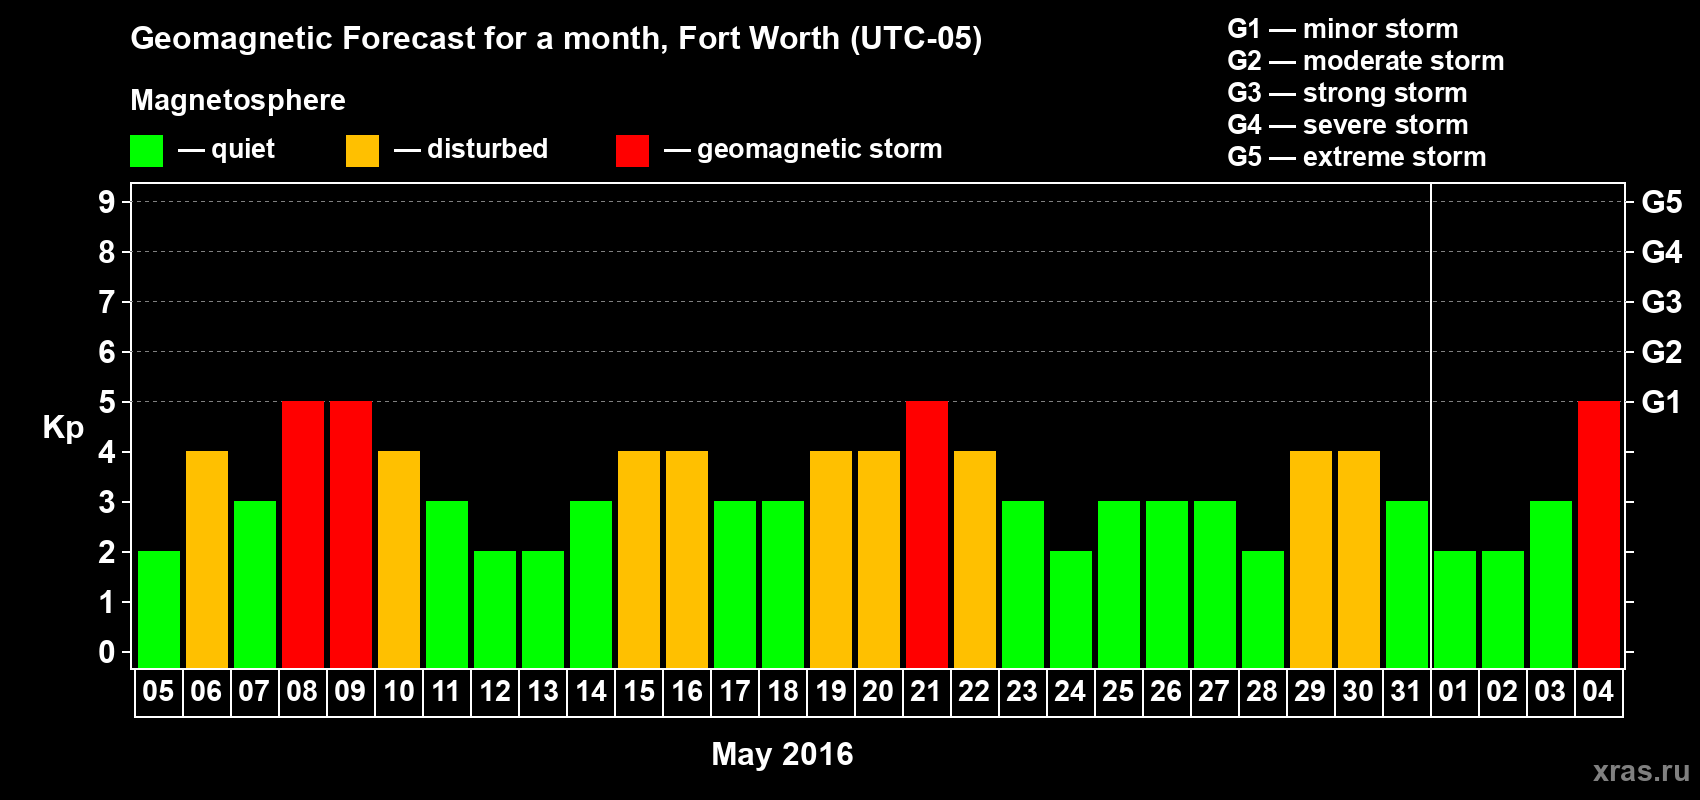The width and height of the screenshot is (1700, 800).
Task: Click the 'G4 — severe storm' legend text
Action: coord(1347,125)
